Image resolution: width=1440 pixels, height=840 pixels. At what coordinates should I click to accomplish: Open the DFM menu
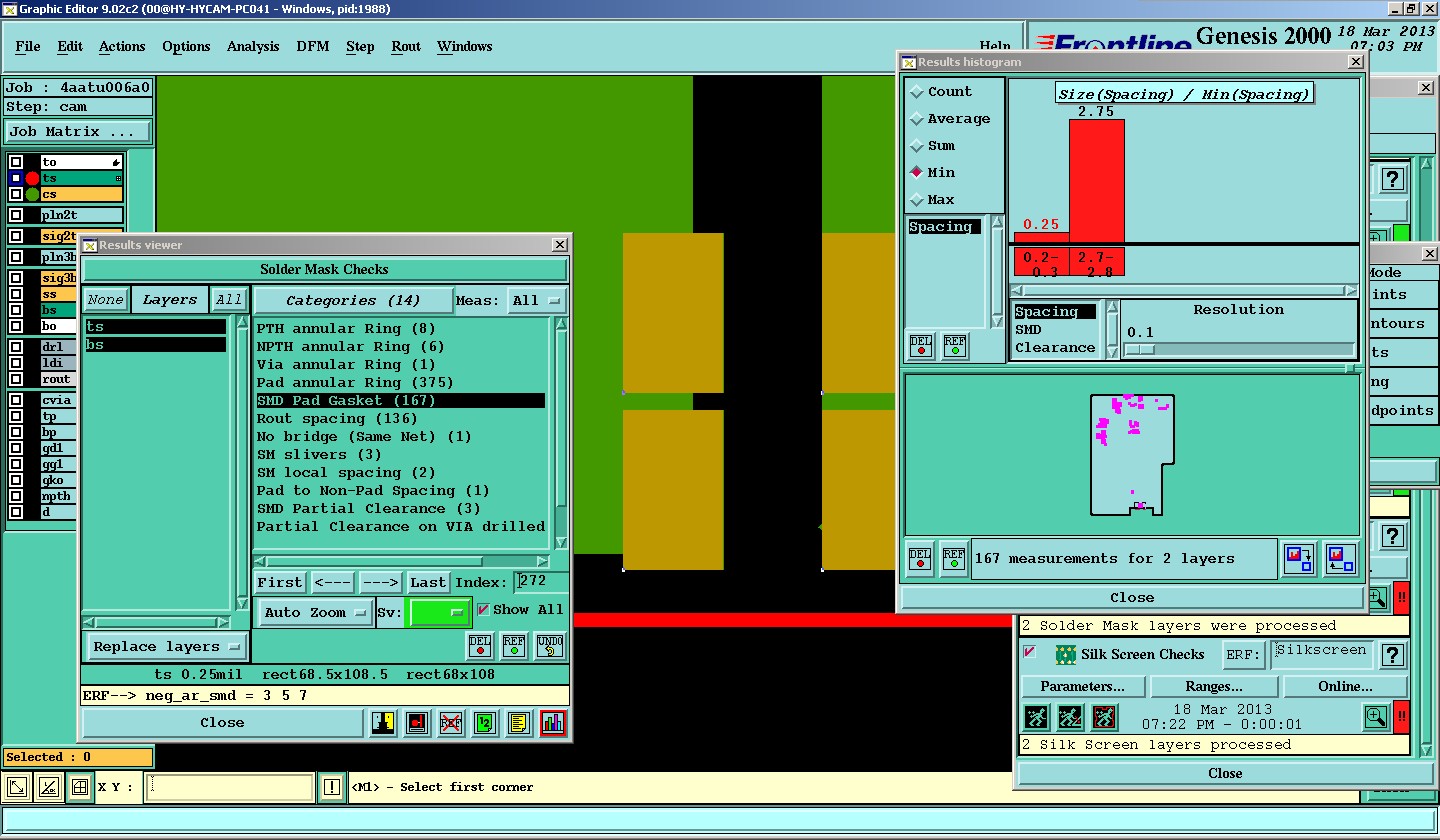coord(313,47)
